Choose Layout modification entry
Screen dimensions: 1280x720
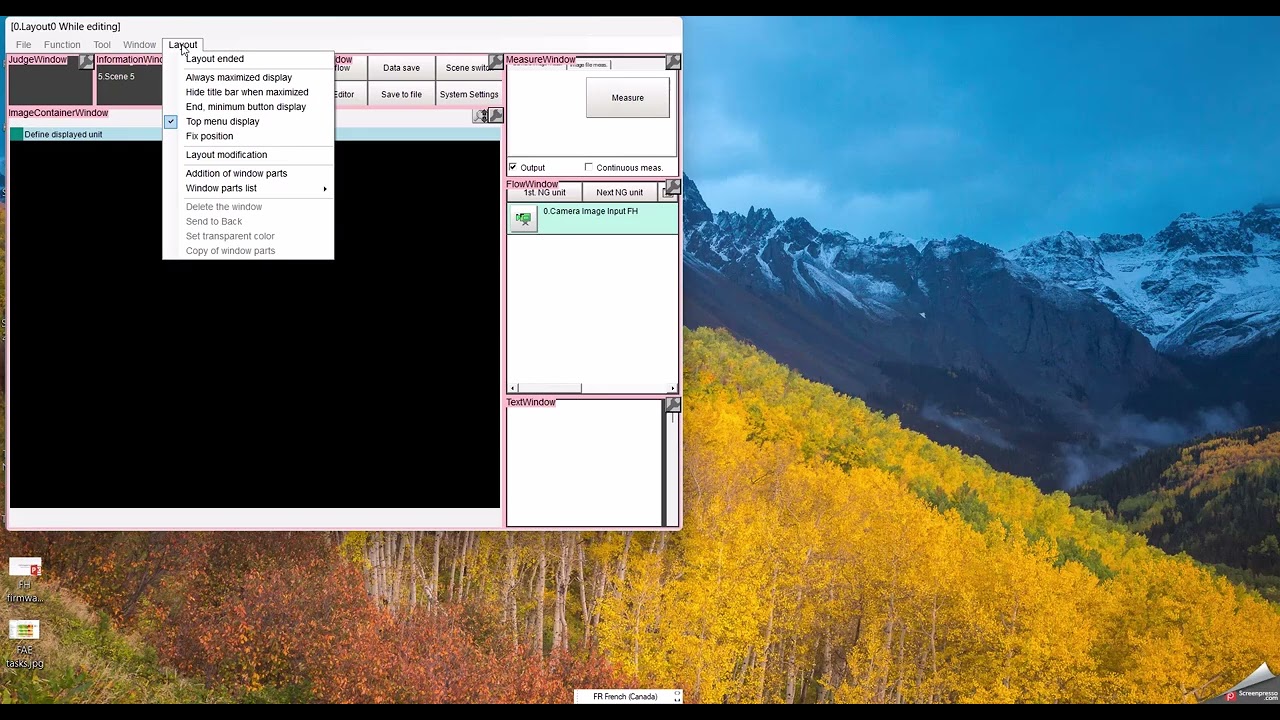[x=226, y=155]
